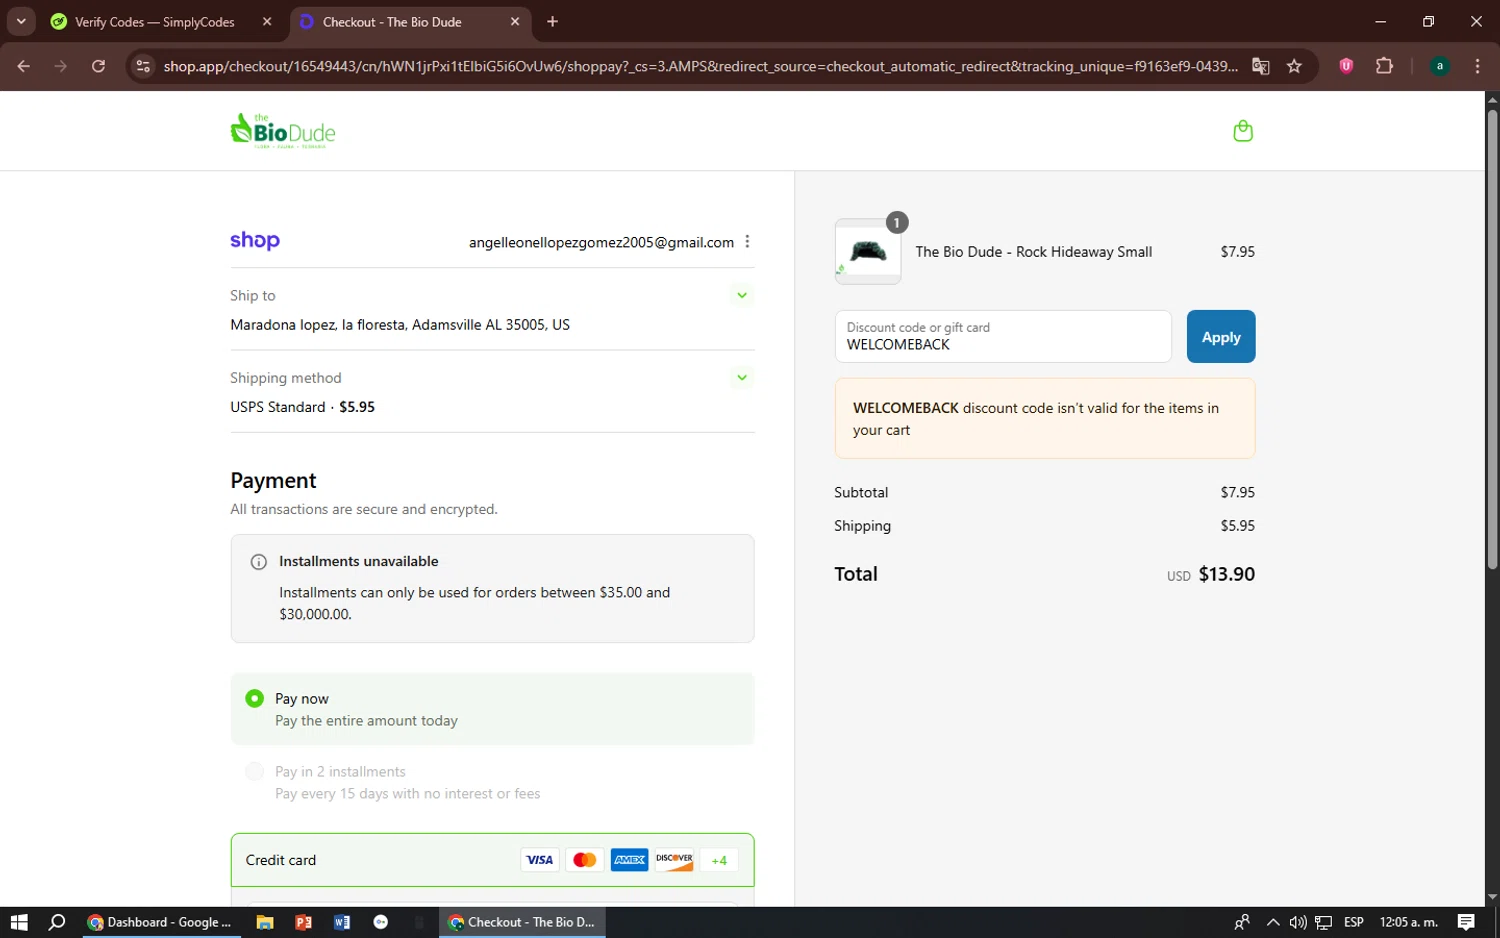Click the Discover card icon
This screenshot has height=938, width=1500.
(x=675, y=860)
